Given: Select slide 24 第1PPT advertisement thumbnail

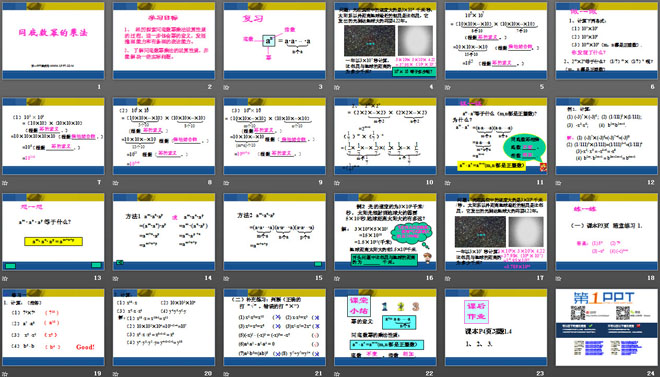Looking at the screenshot, I should [607, 327].
